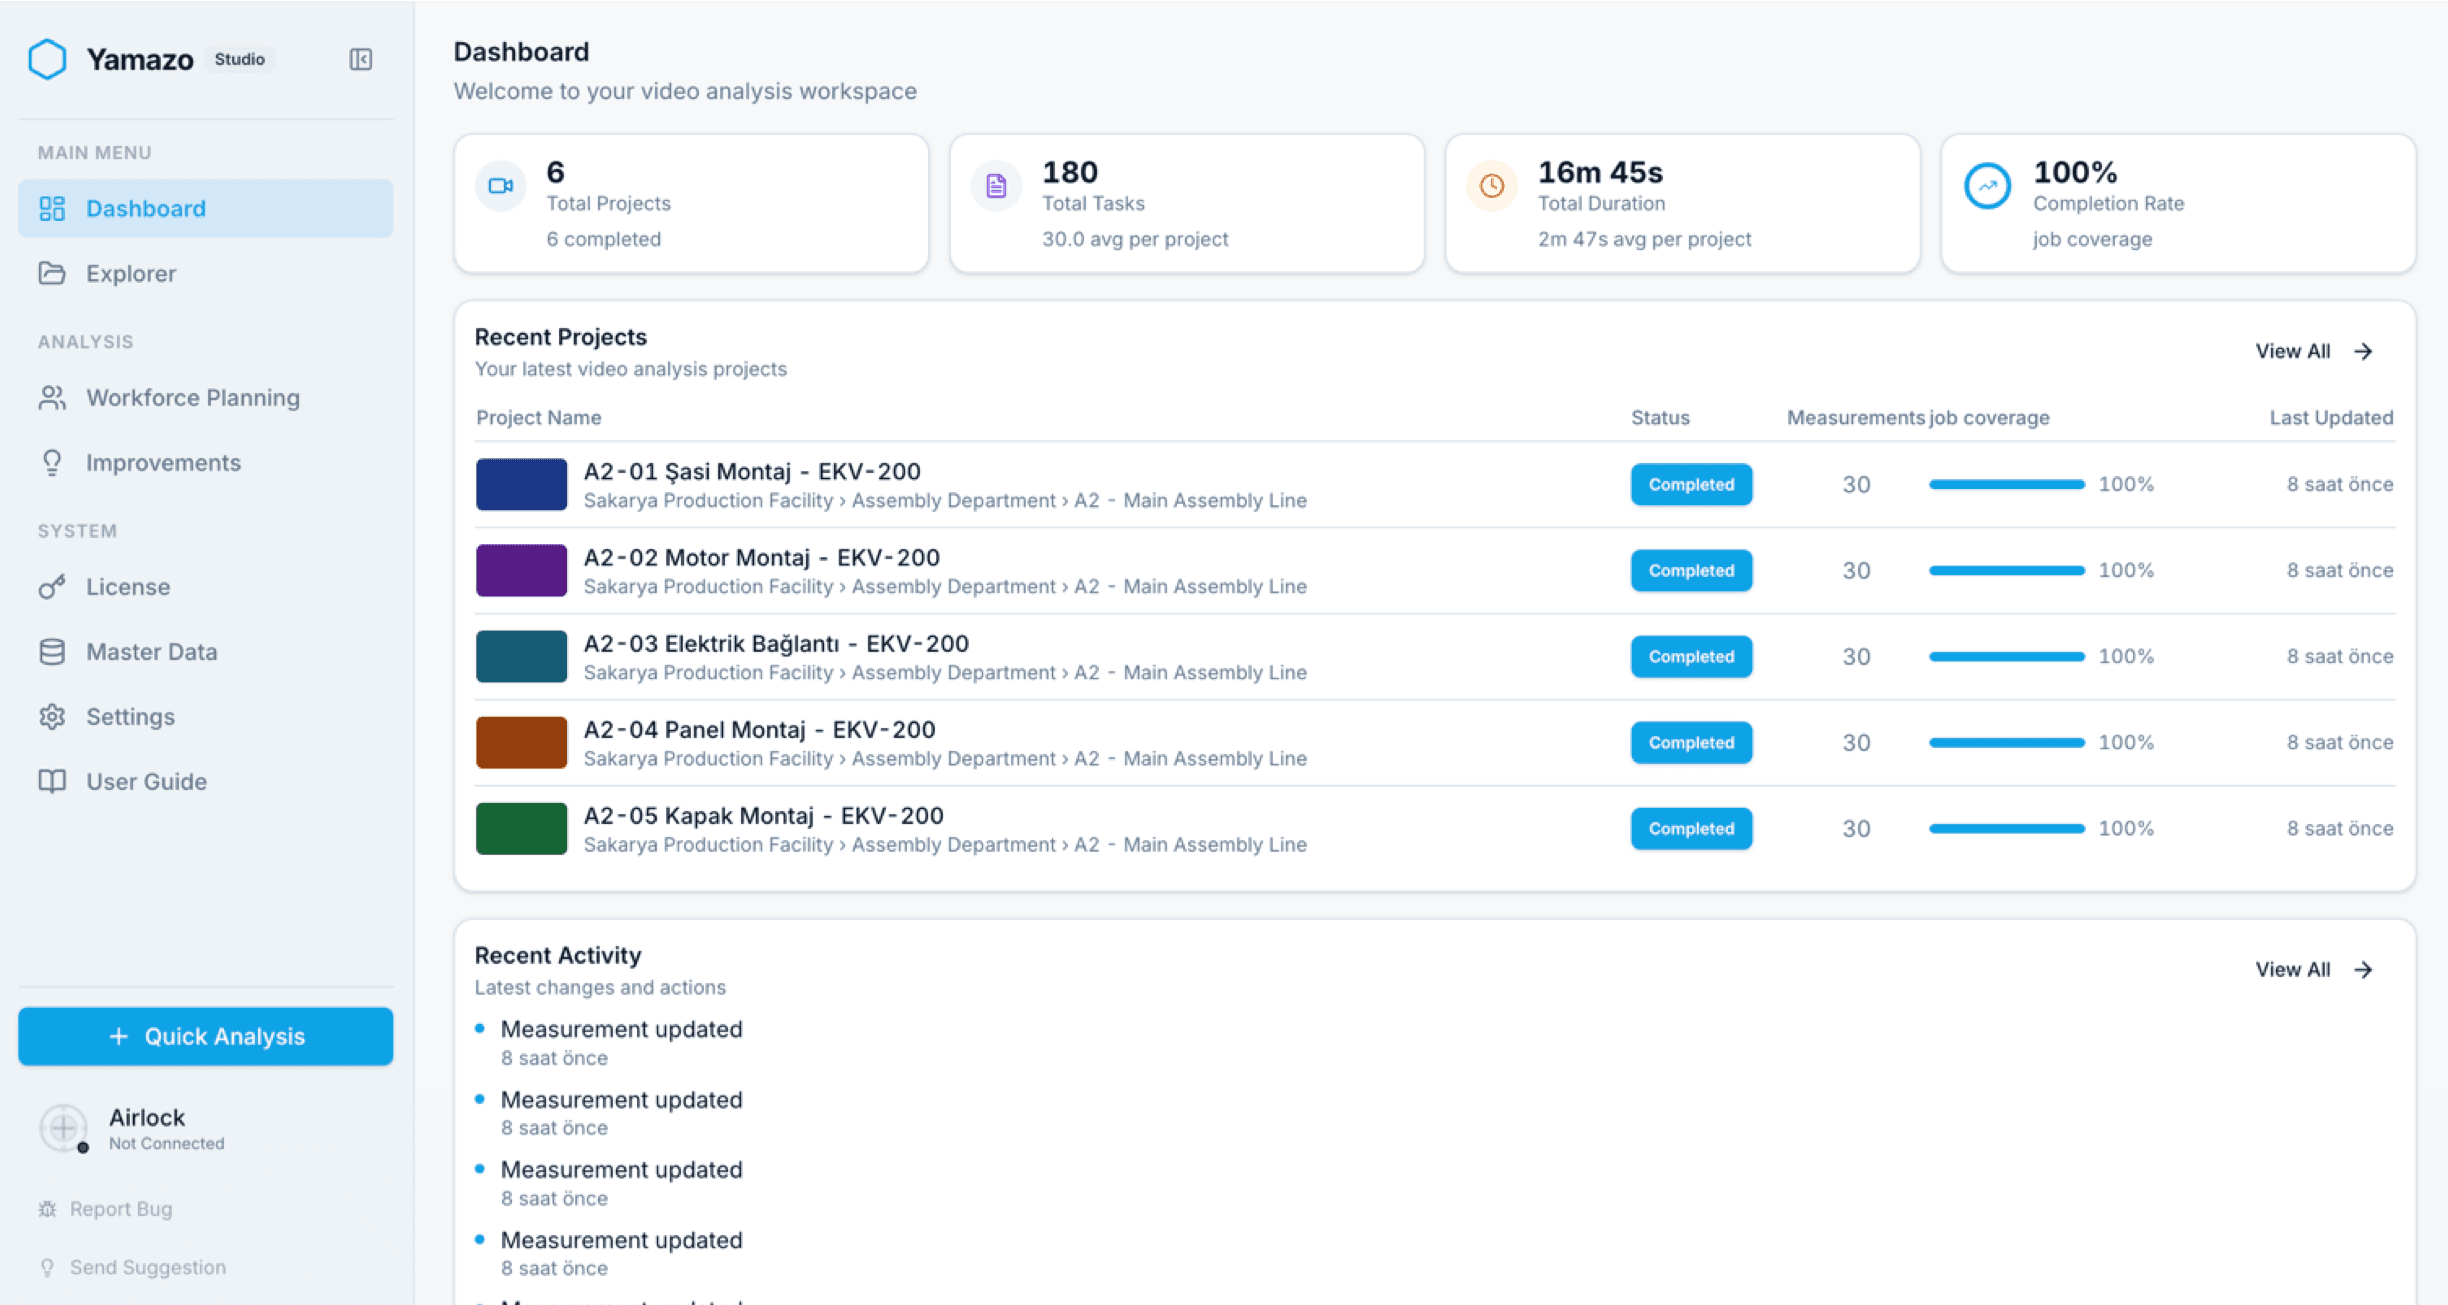Screen dimensions: 2448x1305
Task: Click the Total Tasks document icon
Action: [996, 186]
